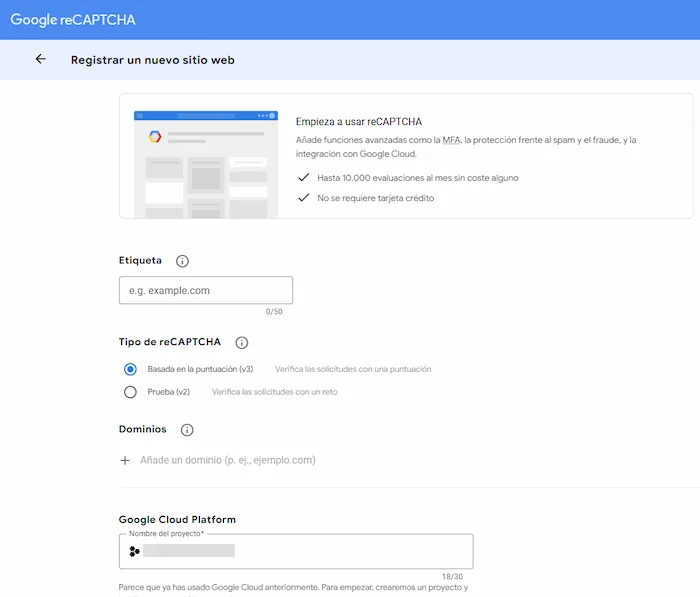Focus the Etiqueta input field
700x597 pixels.
(x=206, y=290)
